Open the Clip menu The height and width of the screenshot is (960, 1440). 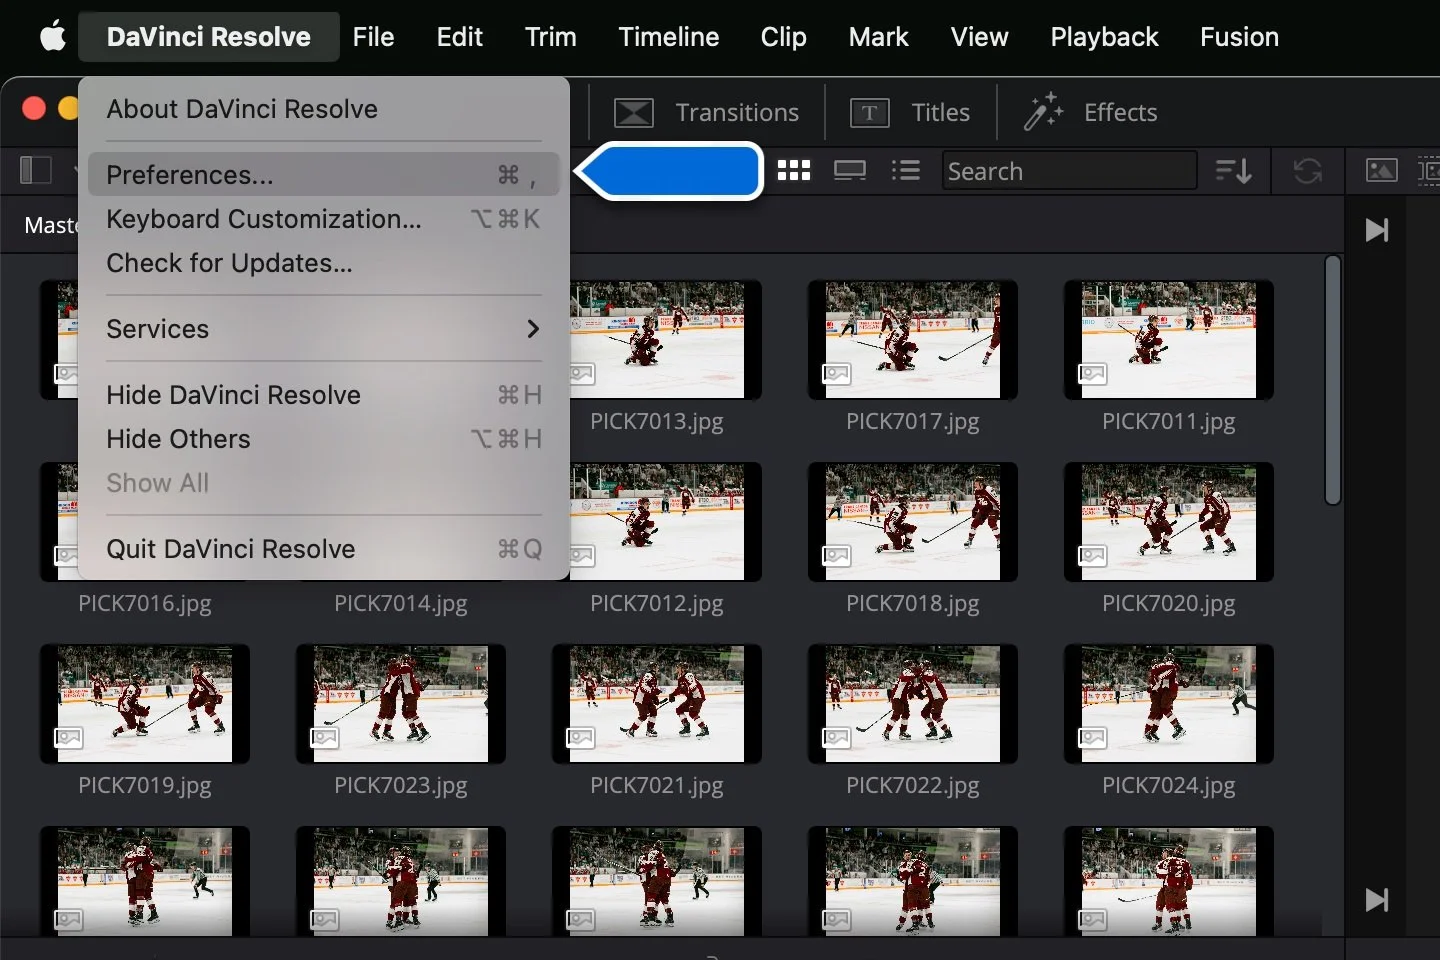pos(783,37)
